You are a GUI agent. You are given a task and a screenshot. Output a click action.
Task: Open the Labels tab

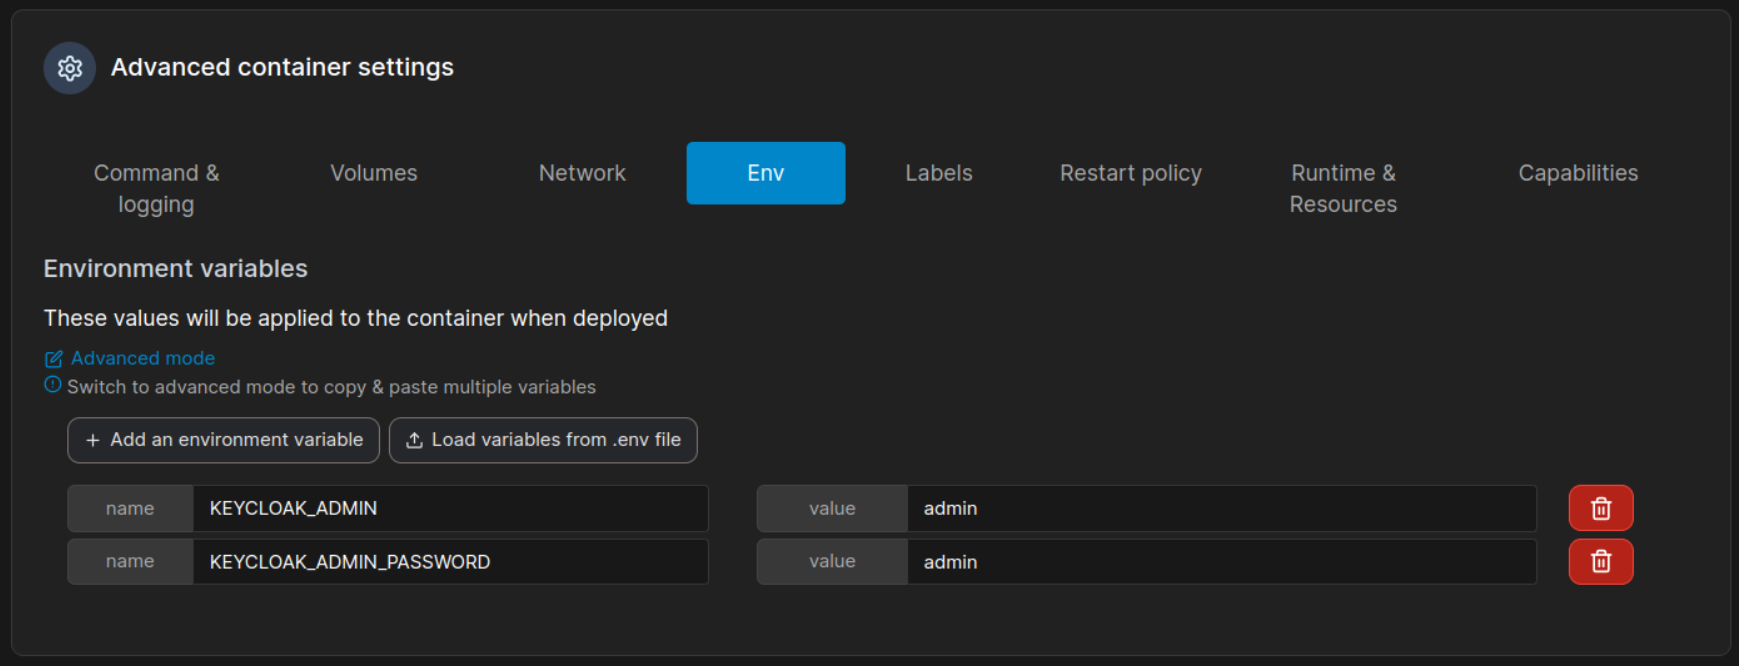coord(938,173)
